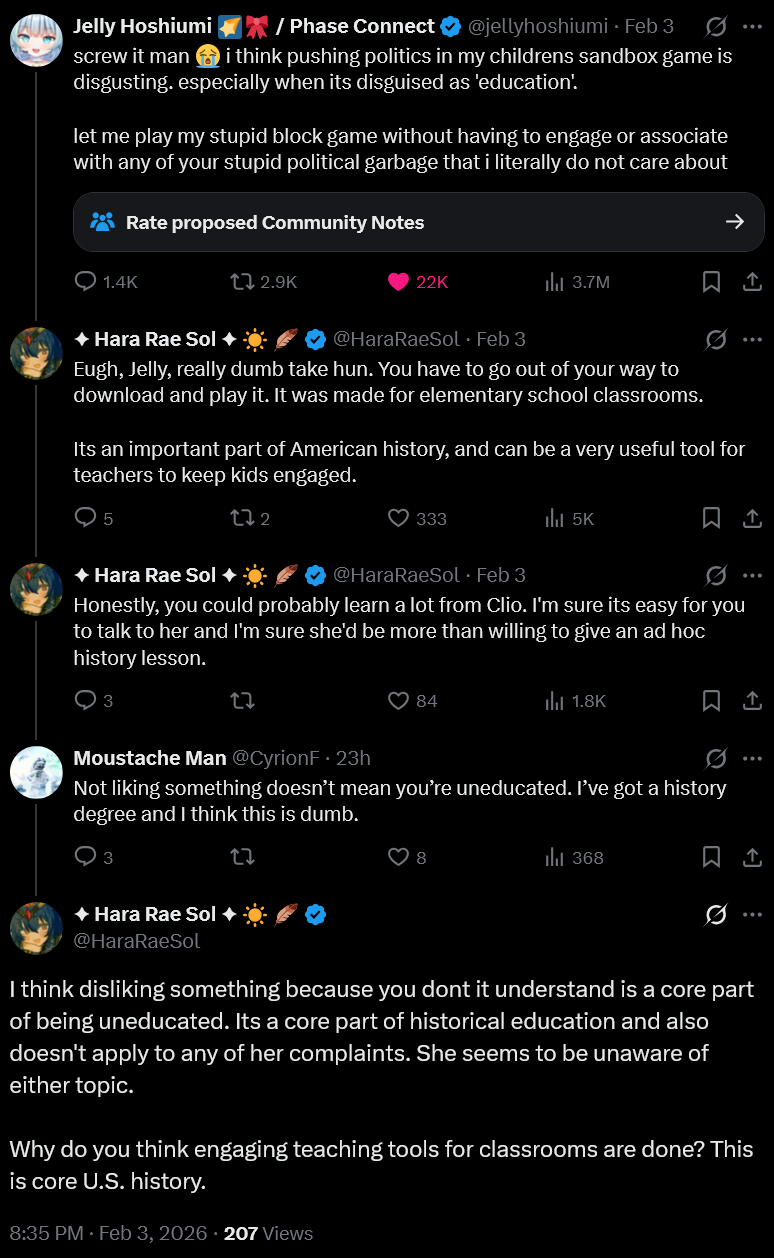Like Moustache Man's reply
Viewport: 774px width, 1258px height.
pyautogui.click(x=399, y=857)
